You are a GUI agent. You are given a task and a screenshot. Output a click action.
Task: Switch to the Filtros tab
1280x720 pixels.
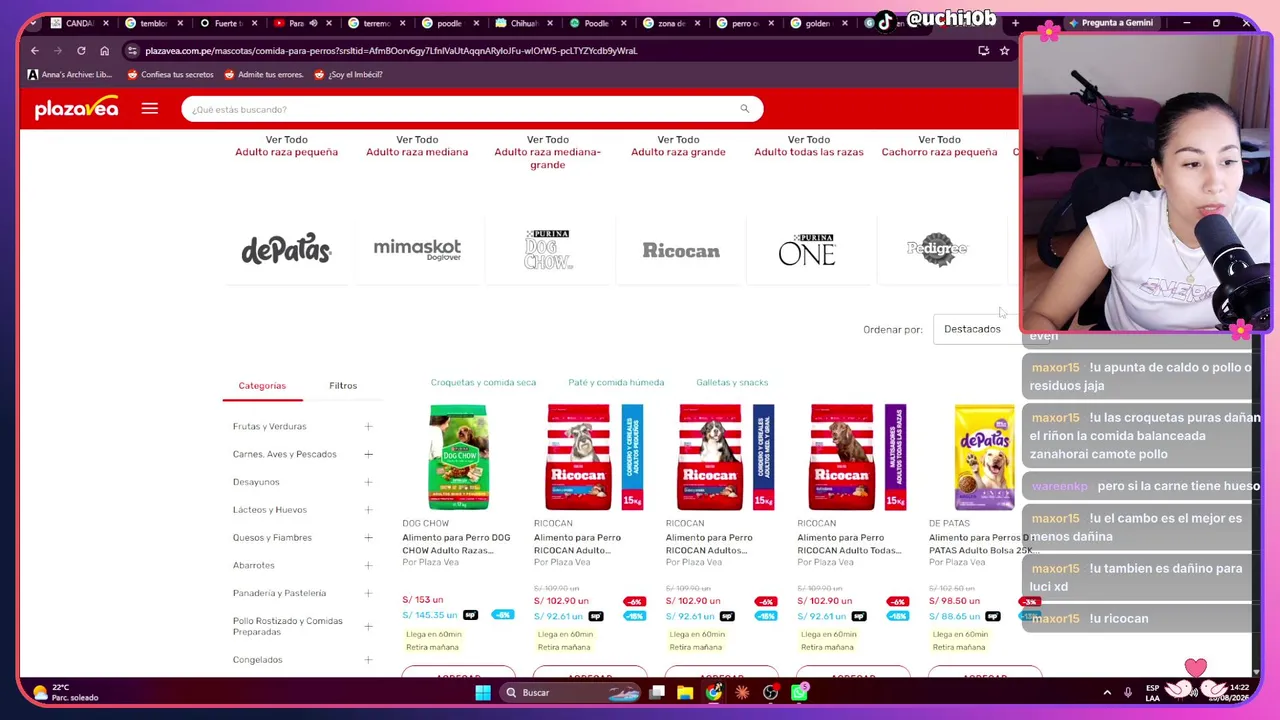[x=343, y=385]
